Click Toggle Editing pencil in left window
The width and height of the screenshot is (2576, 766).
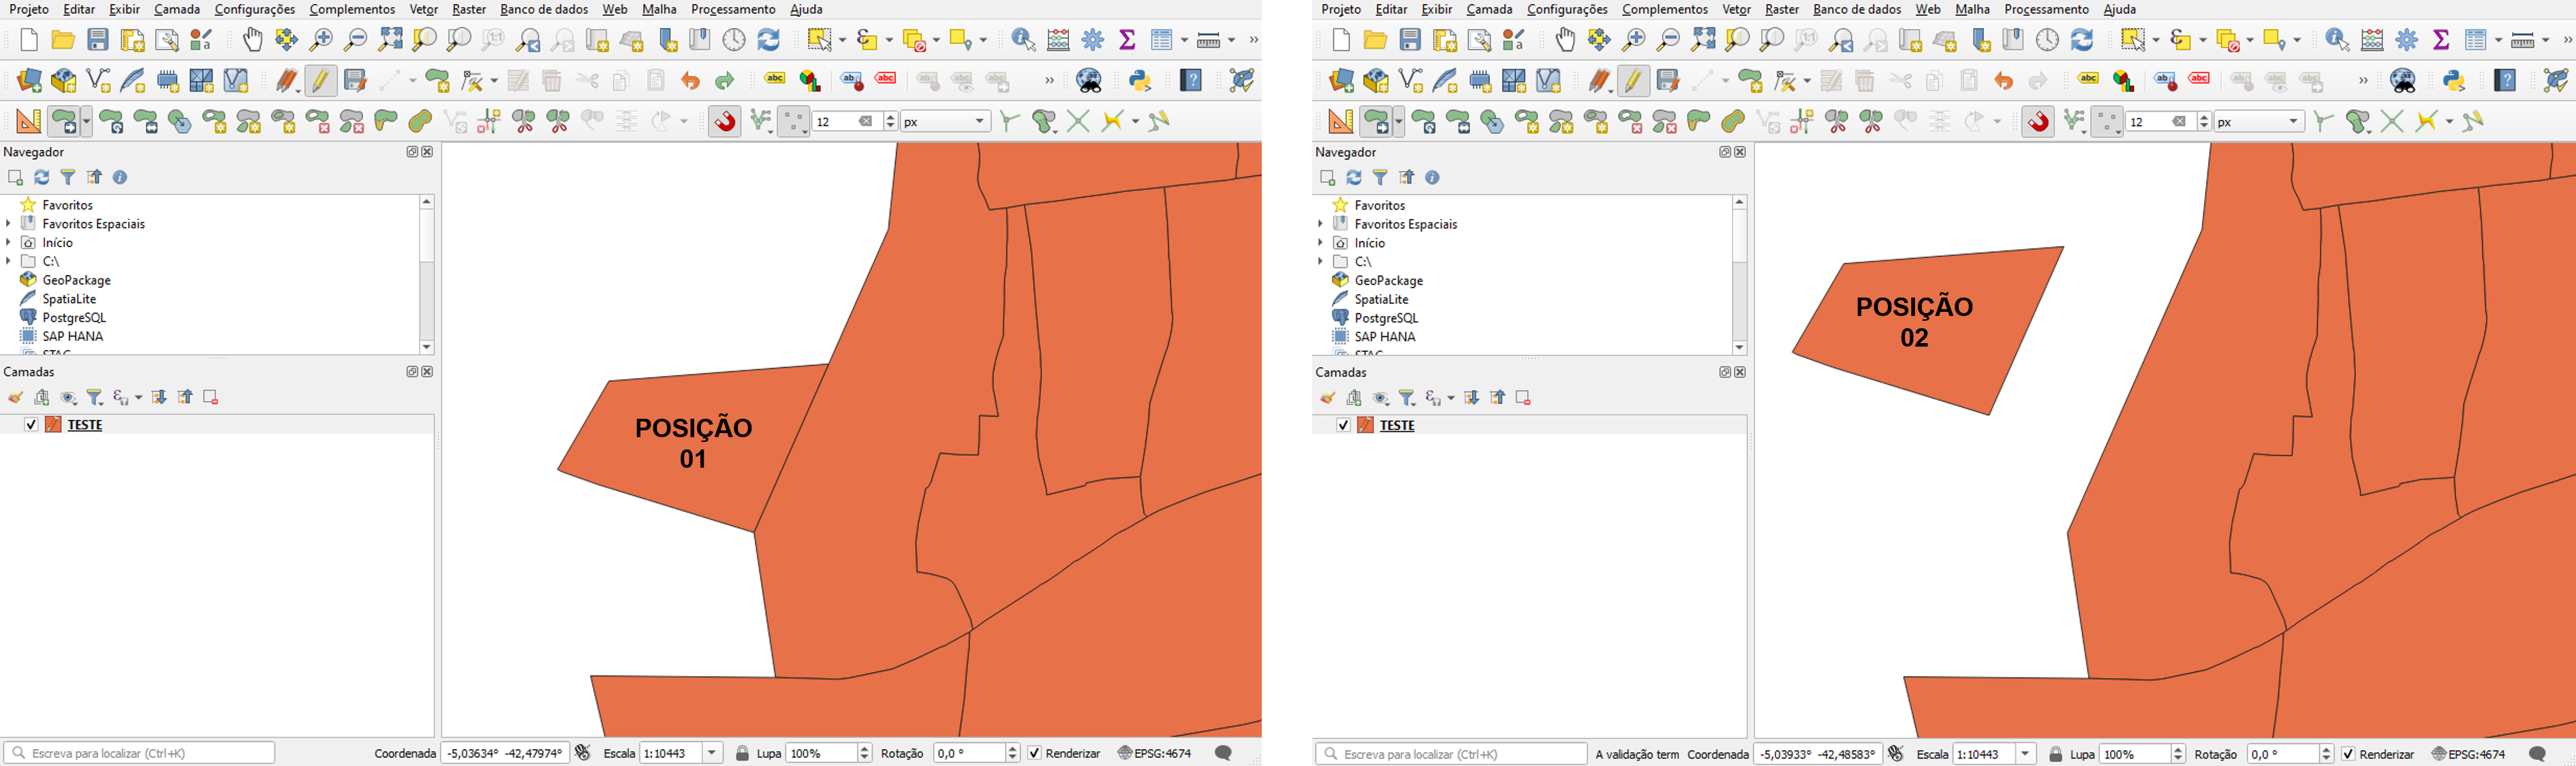pos(321,80)
